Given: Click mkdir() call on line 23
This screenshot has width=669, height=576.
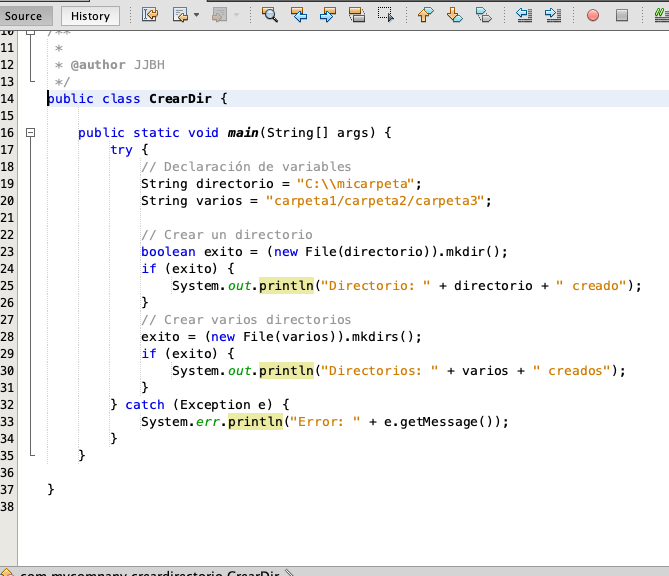Looking at the screenshot, I should 472,252.
